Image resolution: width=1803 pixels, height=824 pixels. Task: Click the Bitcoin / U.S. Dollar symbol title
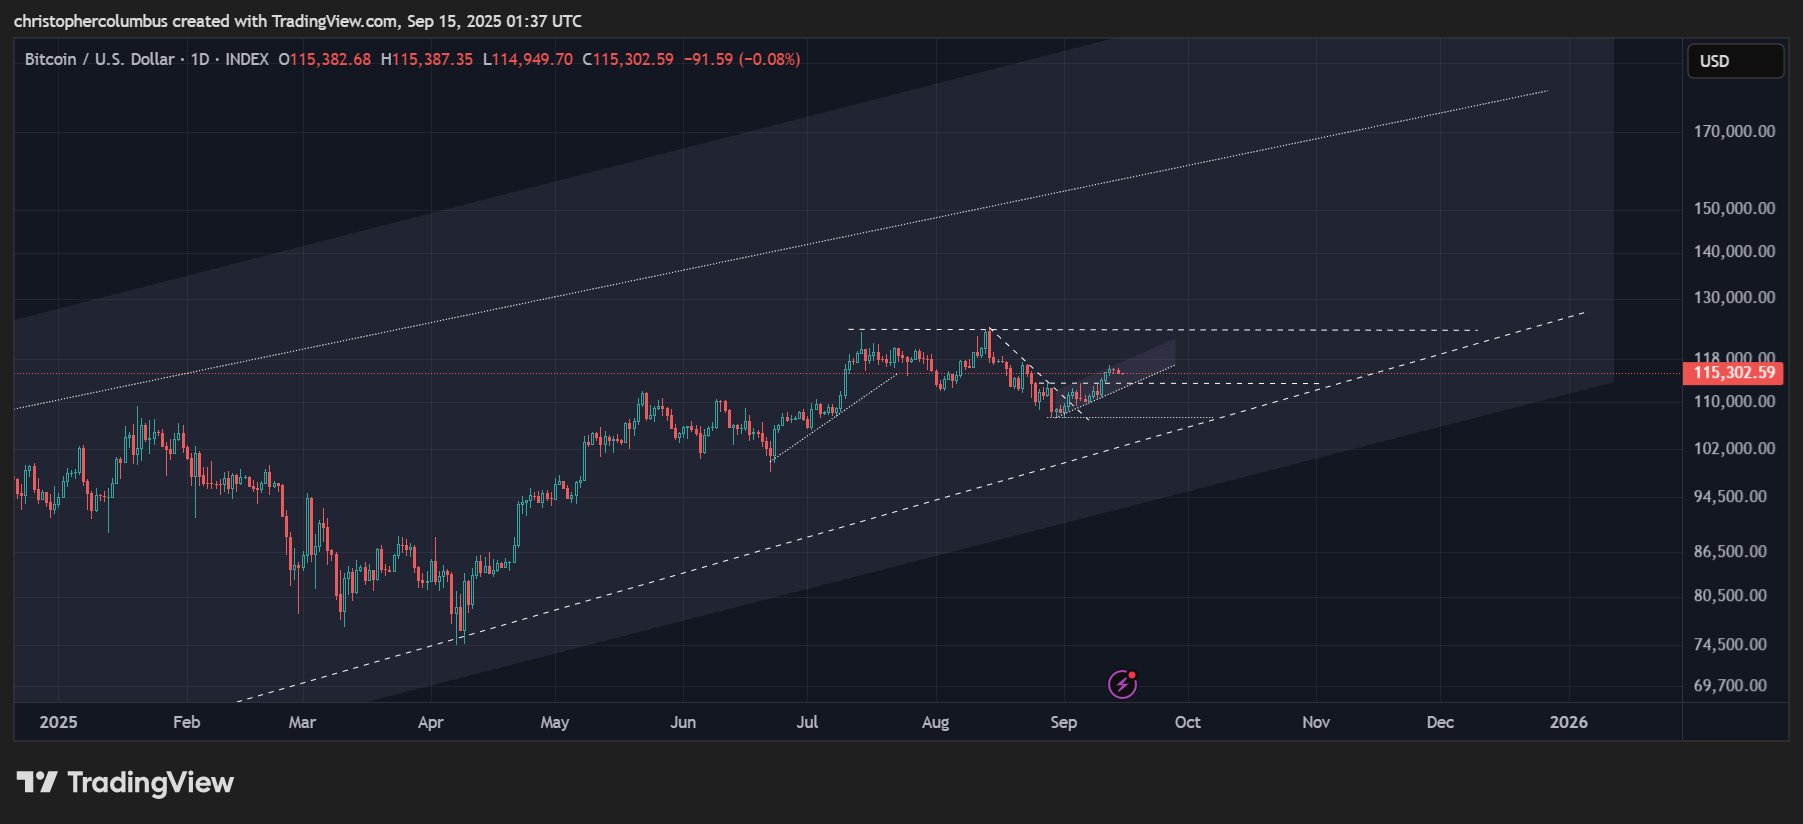click(99, 59)
